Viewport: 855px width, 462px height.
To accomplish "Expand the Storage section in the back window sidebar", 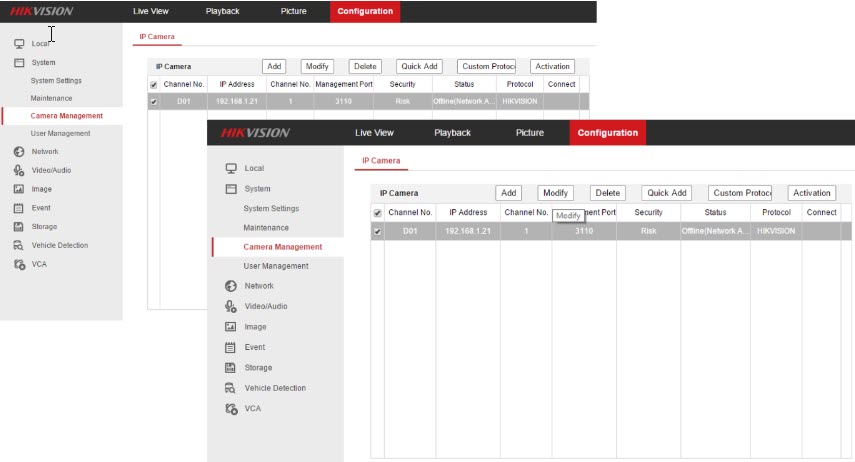I will click(44, 227).
